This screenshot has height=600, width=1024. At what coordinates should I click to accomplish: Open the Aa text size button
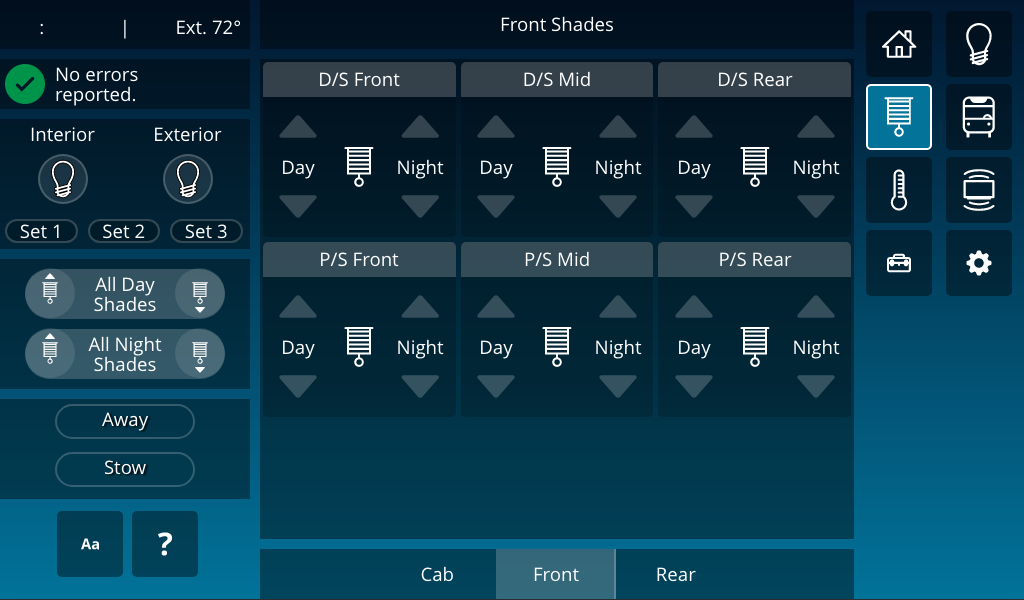coord(89,544)
